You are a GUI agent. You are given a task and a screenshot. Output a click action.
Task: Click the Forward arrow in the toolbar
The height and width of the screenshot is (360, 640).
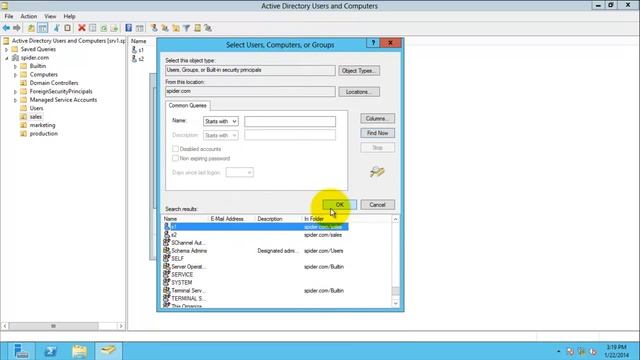[x=17, y=28]
